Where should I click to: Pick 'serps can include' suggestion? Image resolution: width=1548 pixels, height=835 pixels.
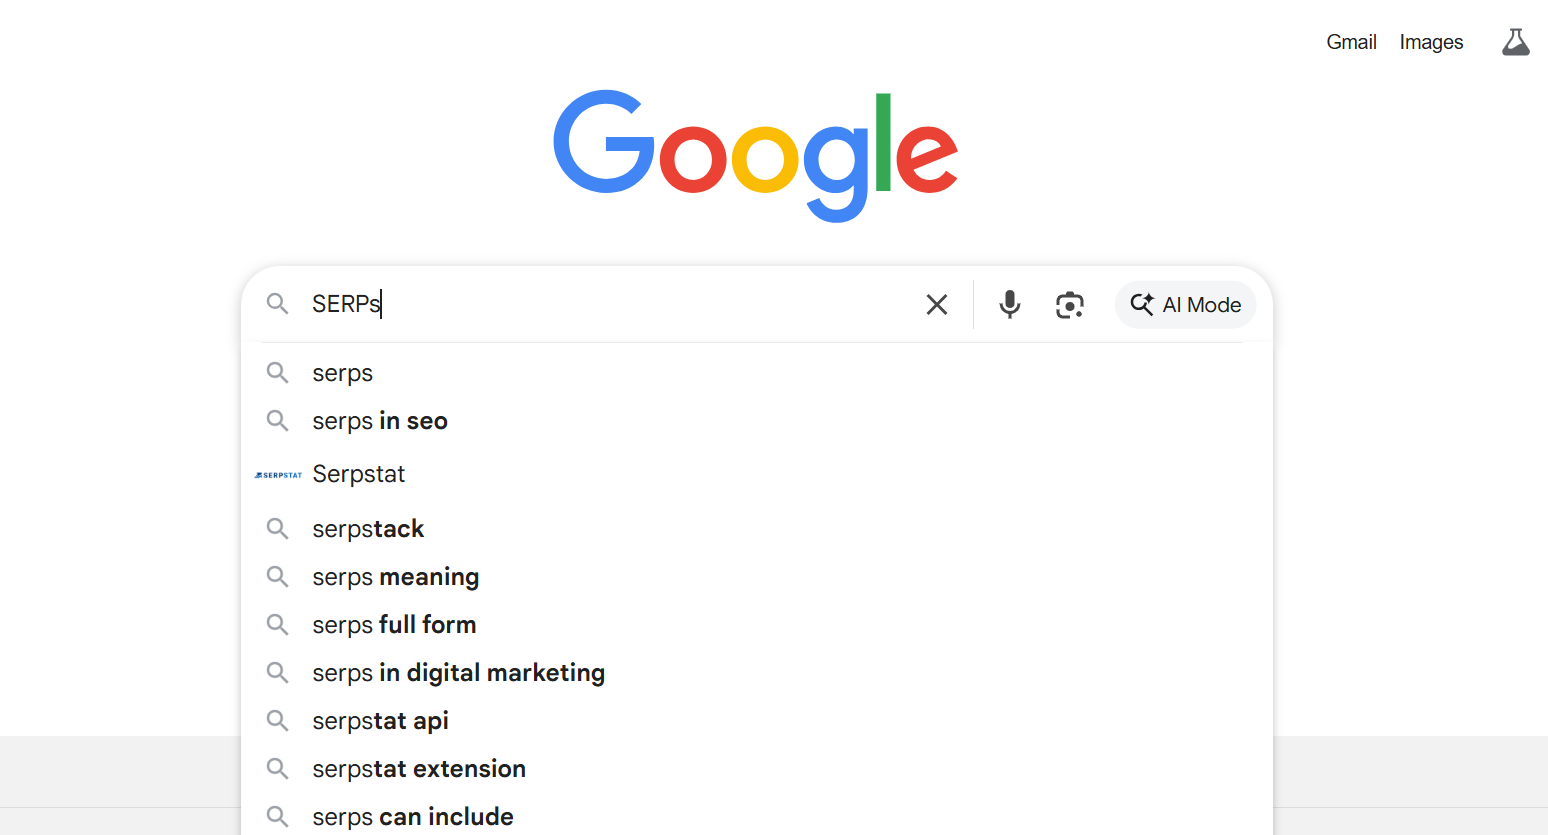coord(413,817)
